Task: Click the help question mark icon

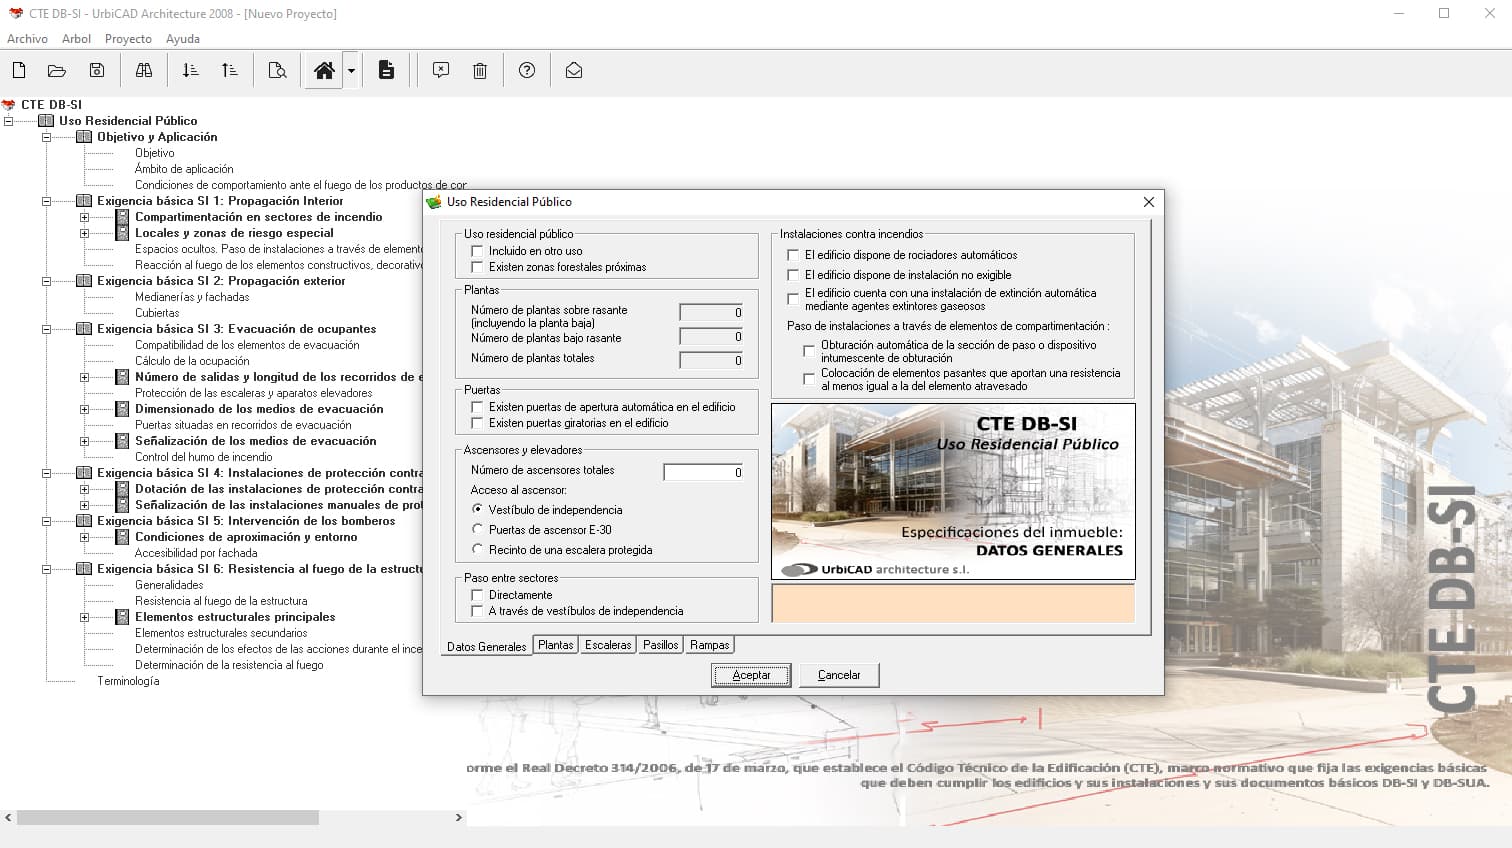Action: (527, 70)
